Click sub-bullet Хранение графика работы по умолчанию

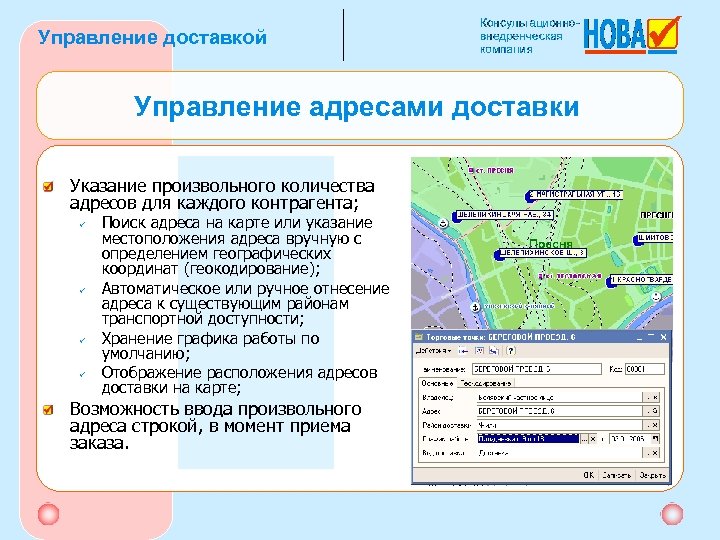[x=210, y=346]
